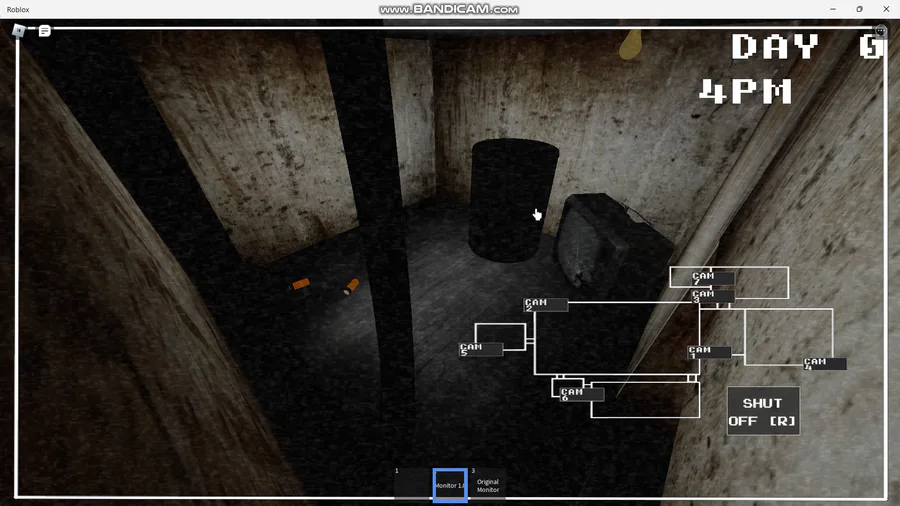Viewport: 900px width, 506px height.
Task: Switch to CAM 6 on the map
Action: (582, 394)
